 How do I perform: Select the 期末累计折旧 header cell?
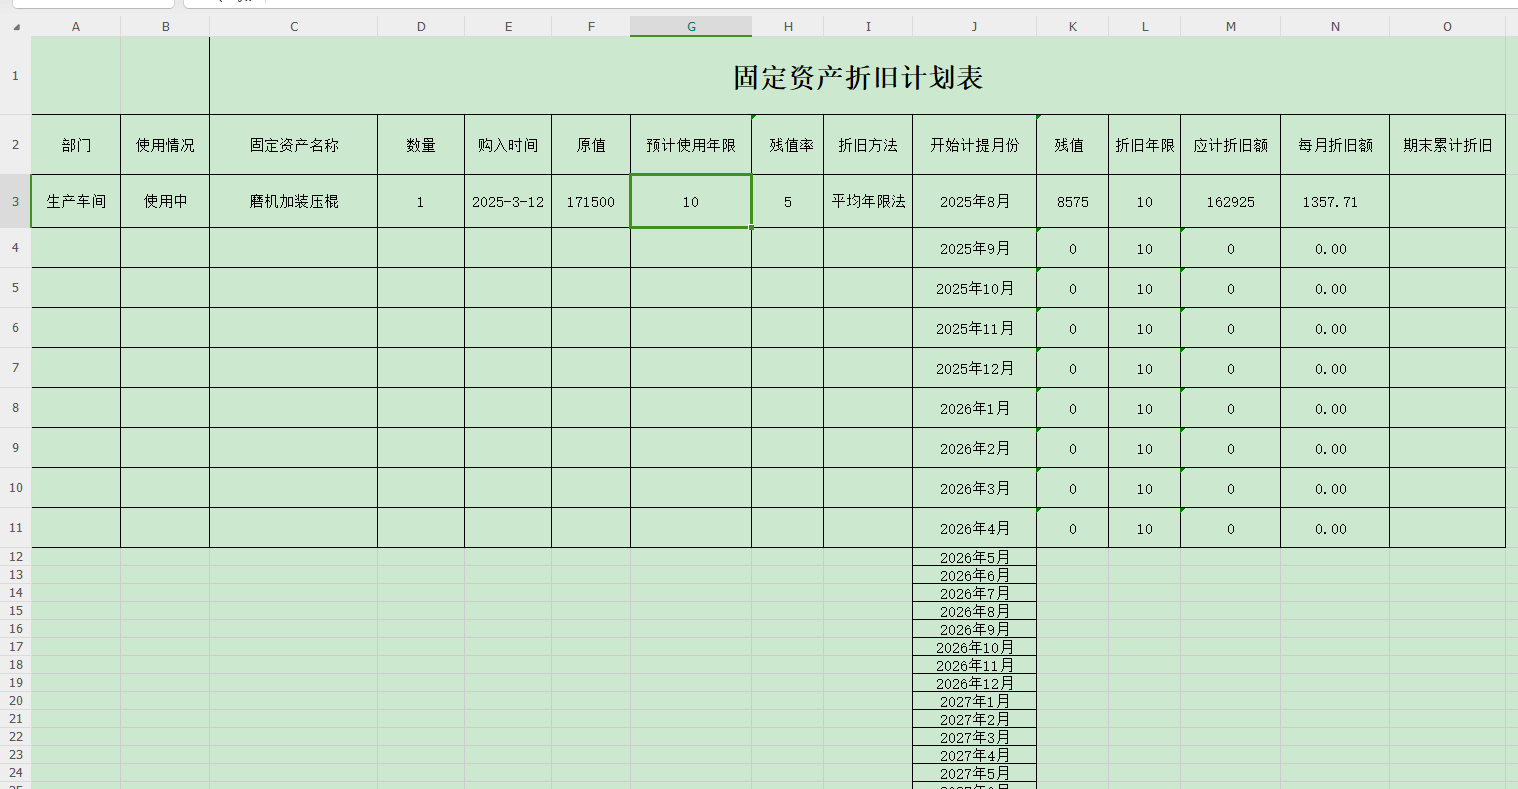coord(1447,145)
